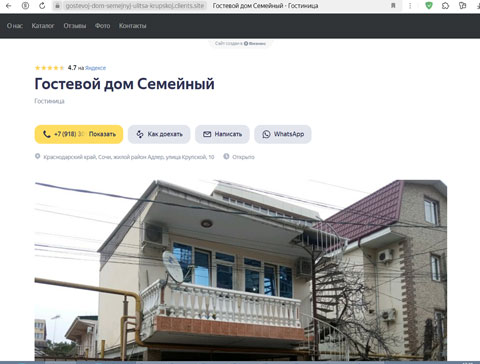Click the 'Открыто' opening status
Screen dimensions: 480x364
coord(243,157)
